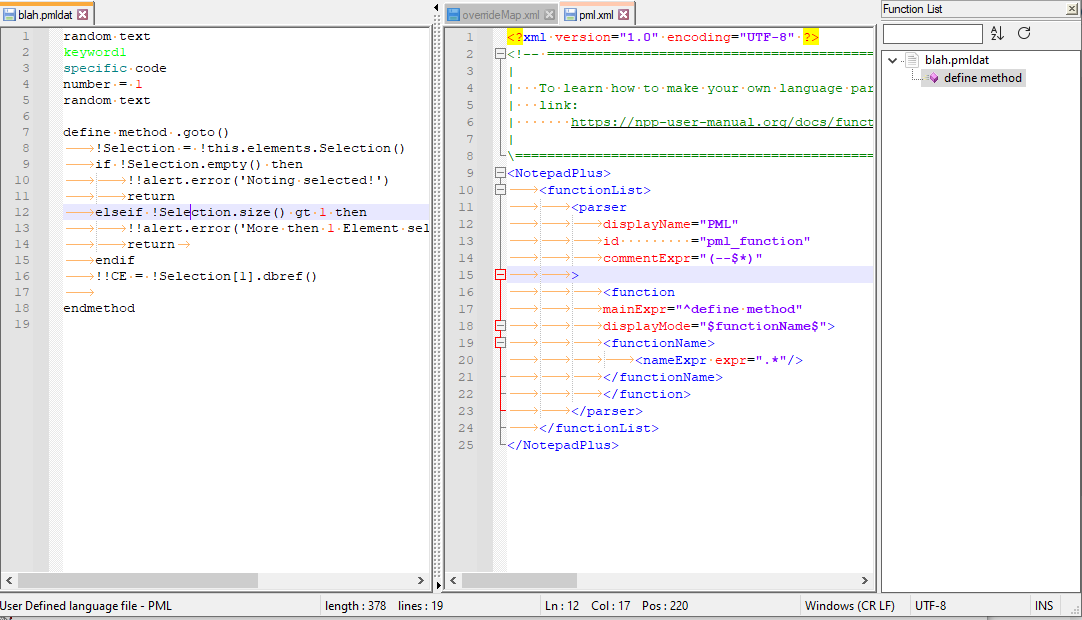This screenshot has width=1082, height=620.
Task: Click '<nameExpr expr=".*"/>' on line 20
Action: pyautogui.click(x=718, y=360)
